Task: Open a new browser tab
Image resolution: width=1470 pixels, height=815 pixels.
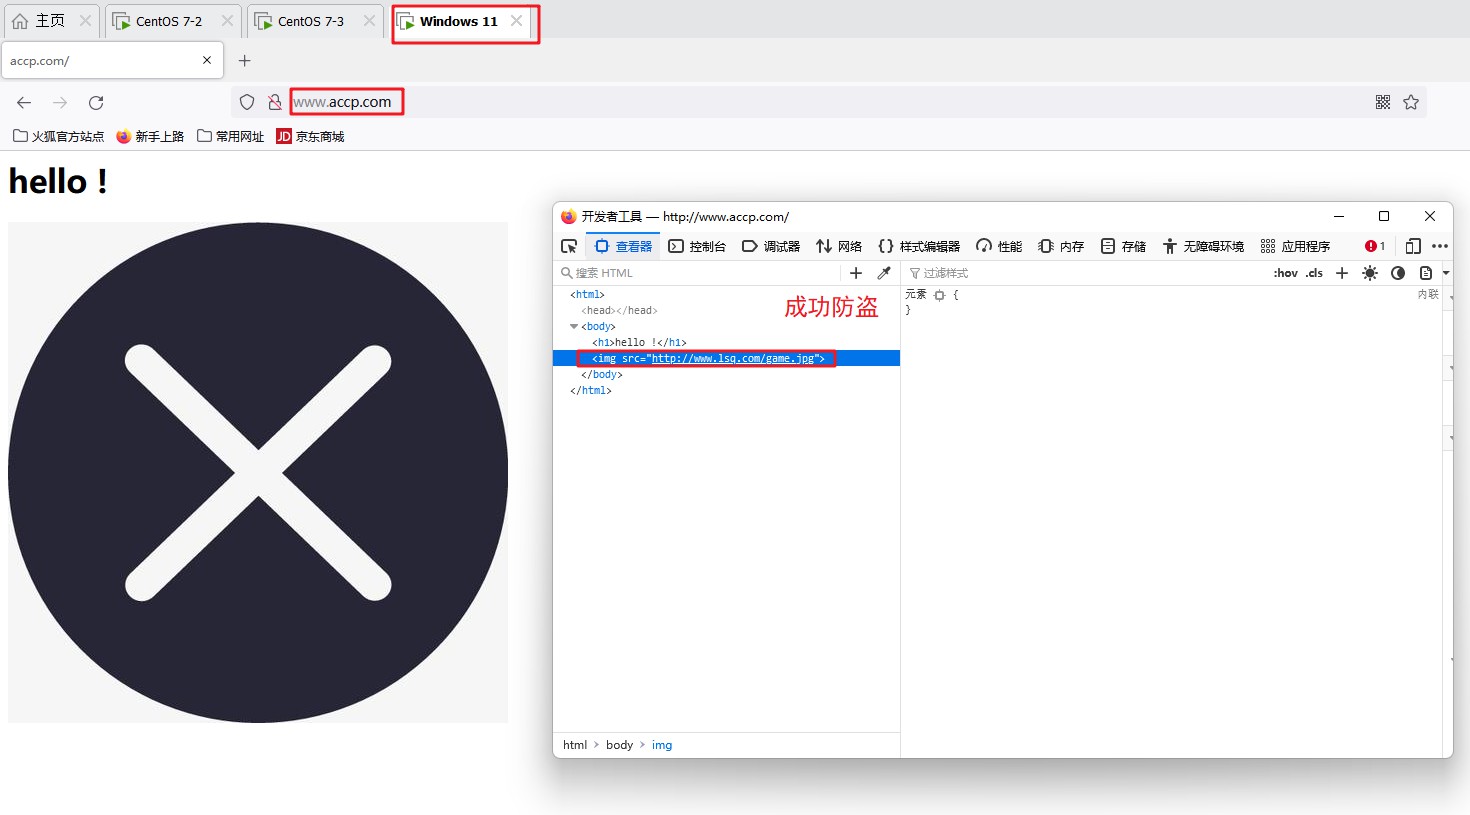Action: 244,61
